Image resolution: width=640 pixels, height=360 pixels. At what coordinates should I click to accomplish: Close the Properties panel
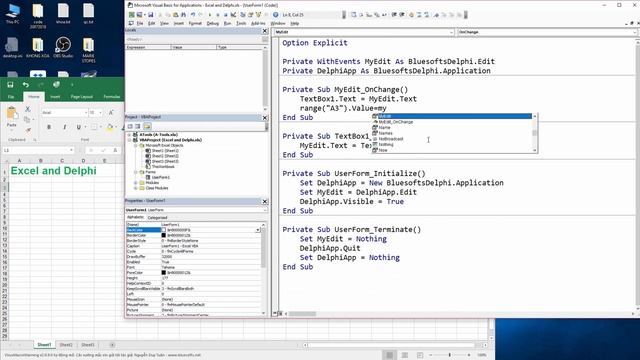point(264,201)
